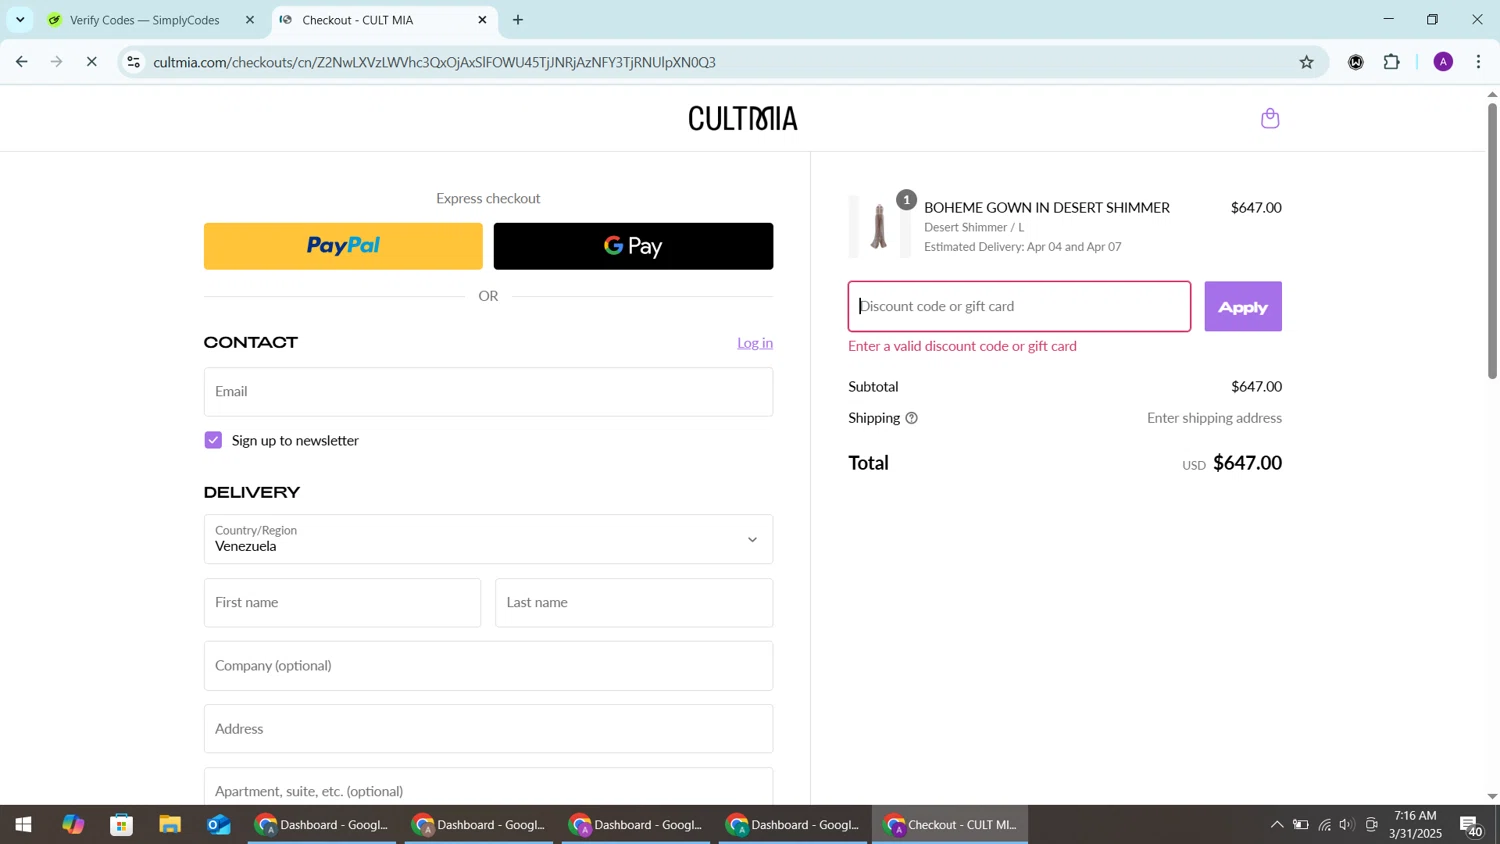
Task: Click the browser address bar URL
Action: click(435, 62)
